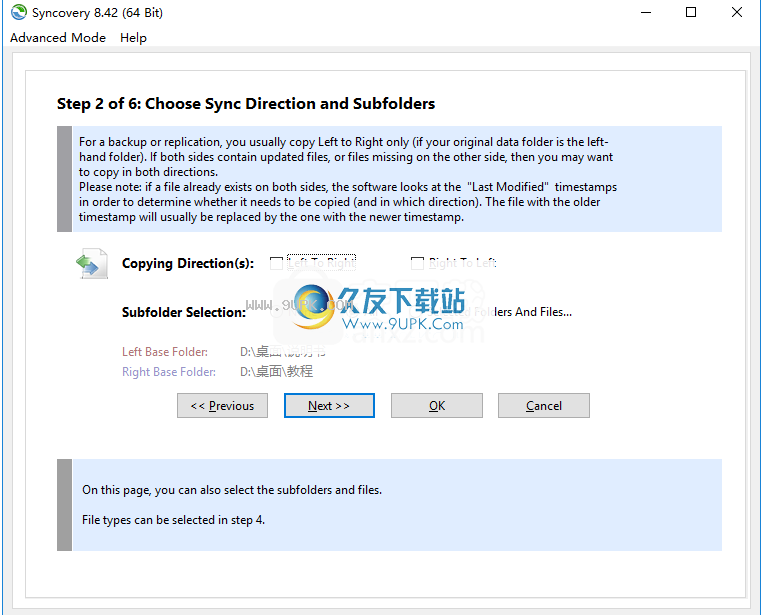
Task: Click the Step 2 of 6 heading
Action: (x=246, y=104)
